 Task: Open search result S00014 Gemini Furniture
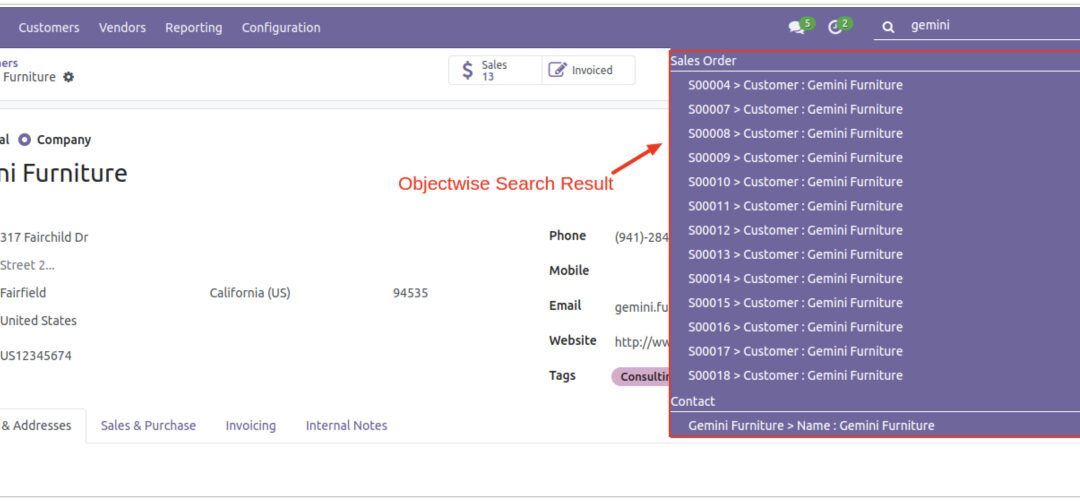coord(795,278)
